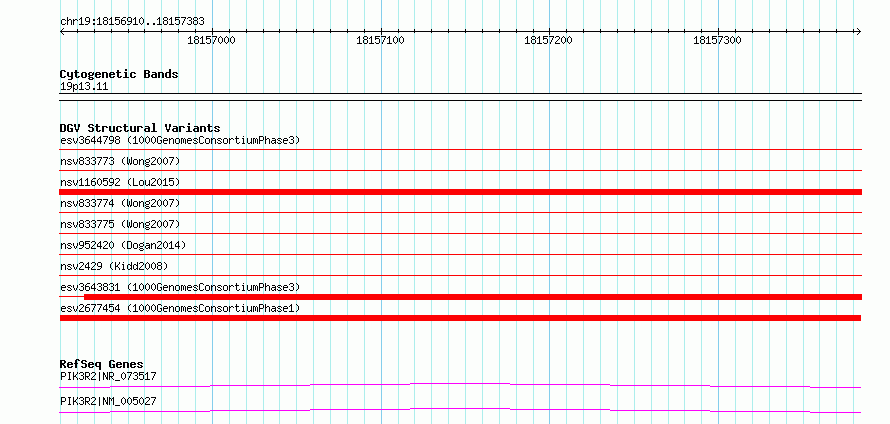Click the 19p13.11 band label

[x=83, y=87]
